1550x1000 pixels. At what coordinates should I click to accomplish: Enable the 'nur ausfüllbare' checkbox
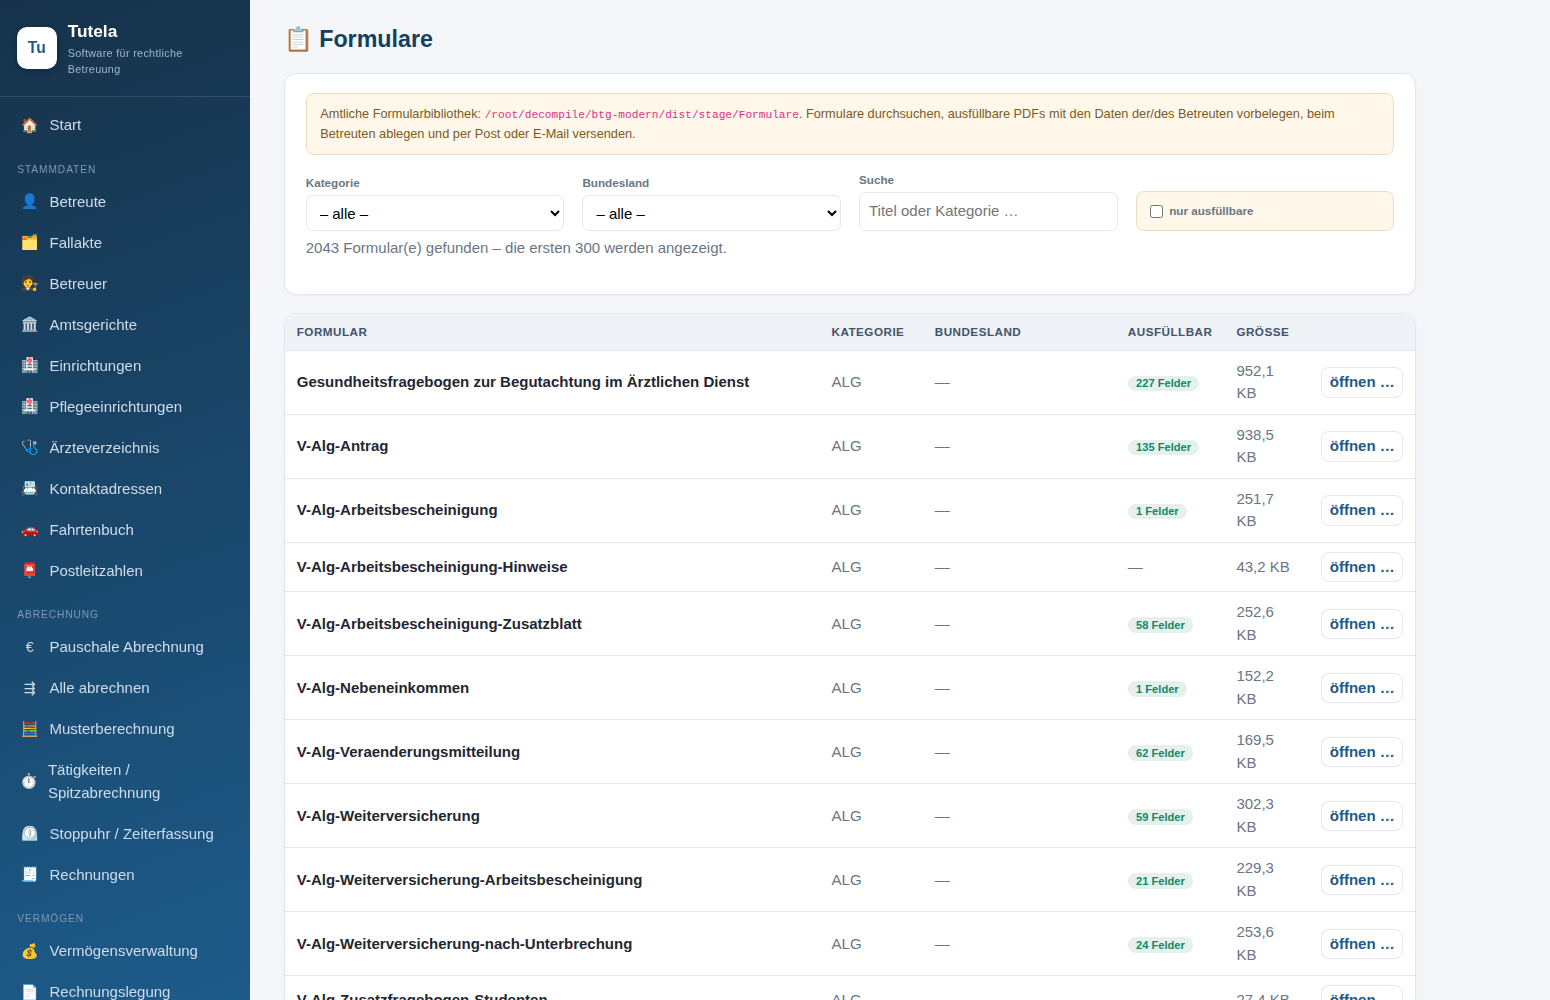(1157, 211)
